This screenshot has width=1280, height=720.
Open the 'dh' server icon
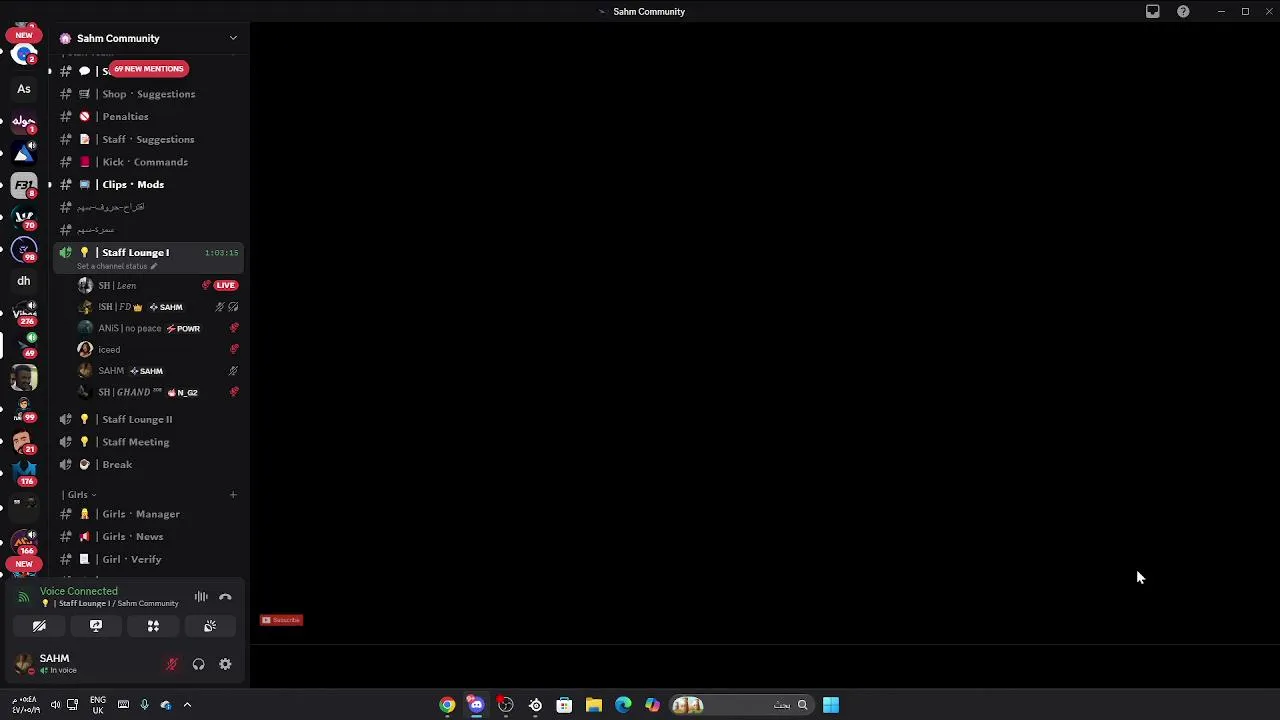click(x=24, y=281)
